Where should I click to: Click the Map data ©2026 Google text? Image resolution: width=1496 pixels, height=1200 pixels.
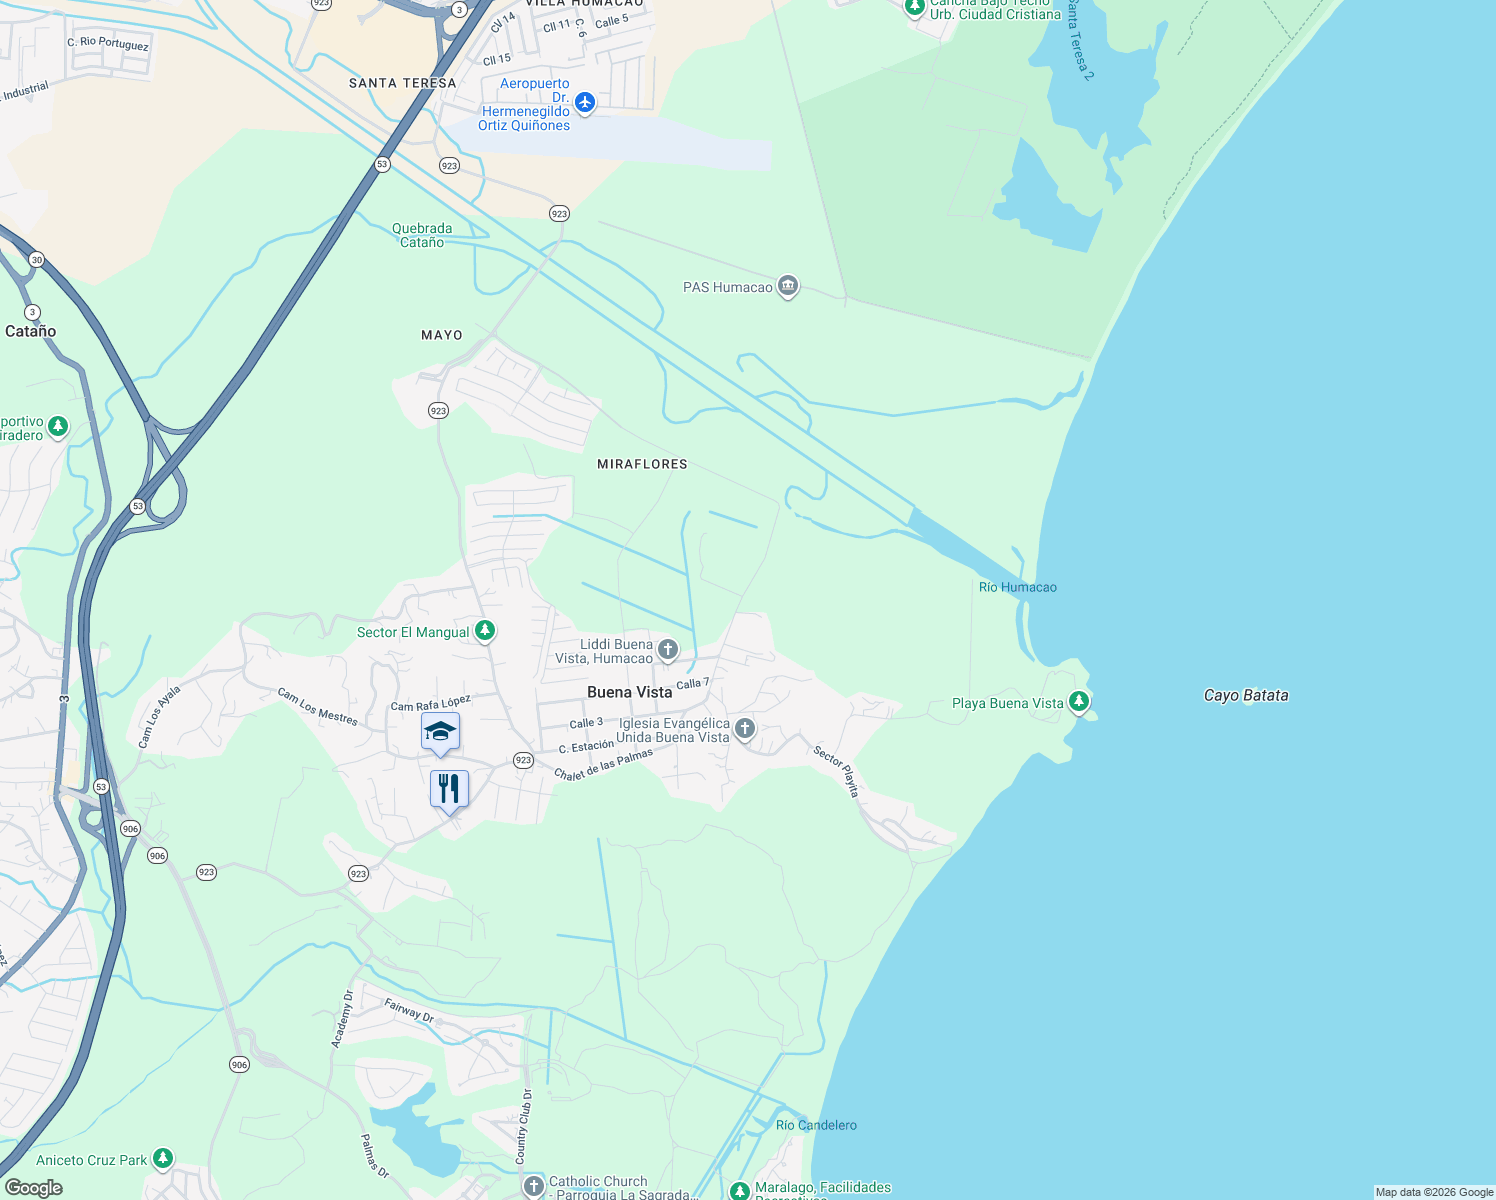(1434, 1192)
